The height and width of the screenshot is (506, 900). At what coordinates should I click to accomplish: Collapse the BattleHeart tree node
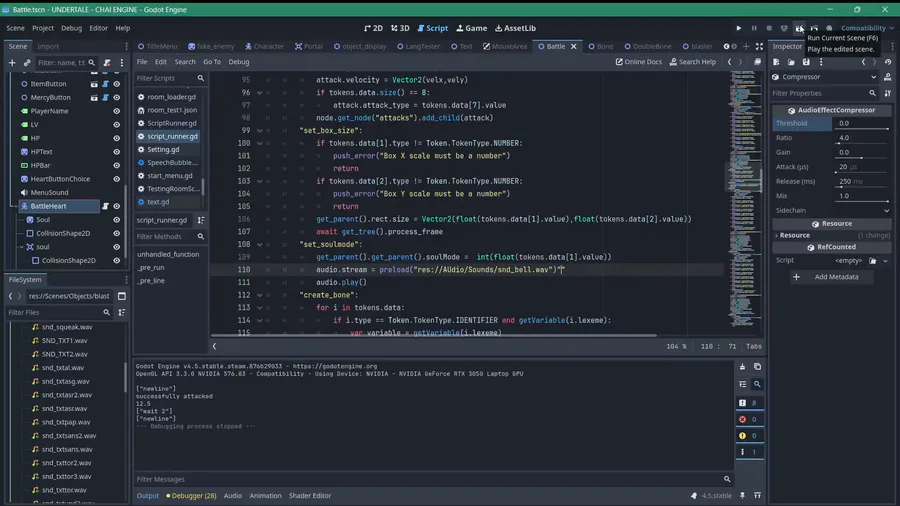pyautogui.click(x=15, y=206)
